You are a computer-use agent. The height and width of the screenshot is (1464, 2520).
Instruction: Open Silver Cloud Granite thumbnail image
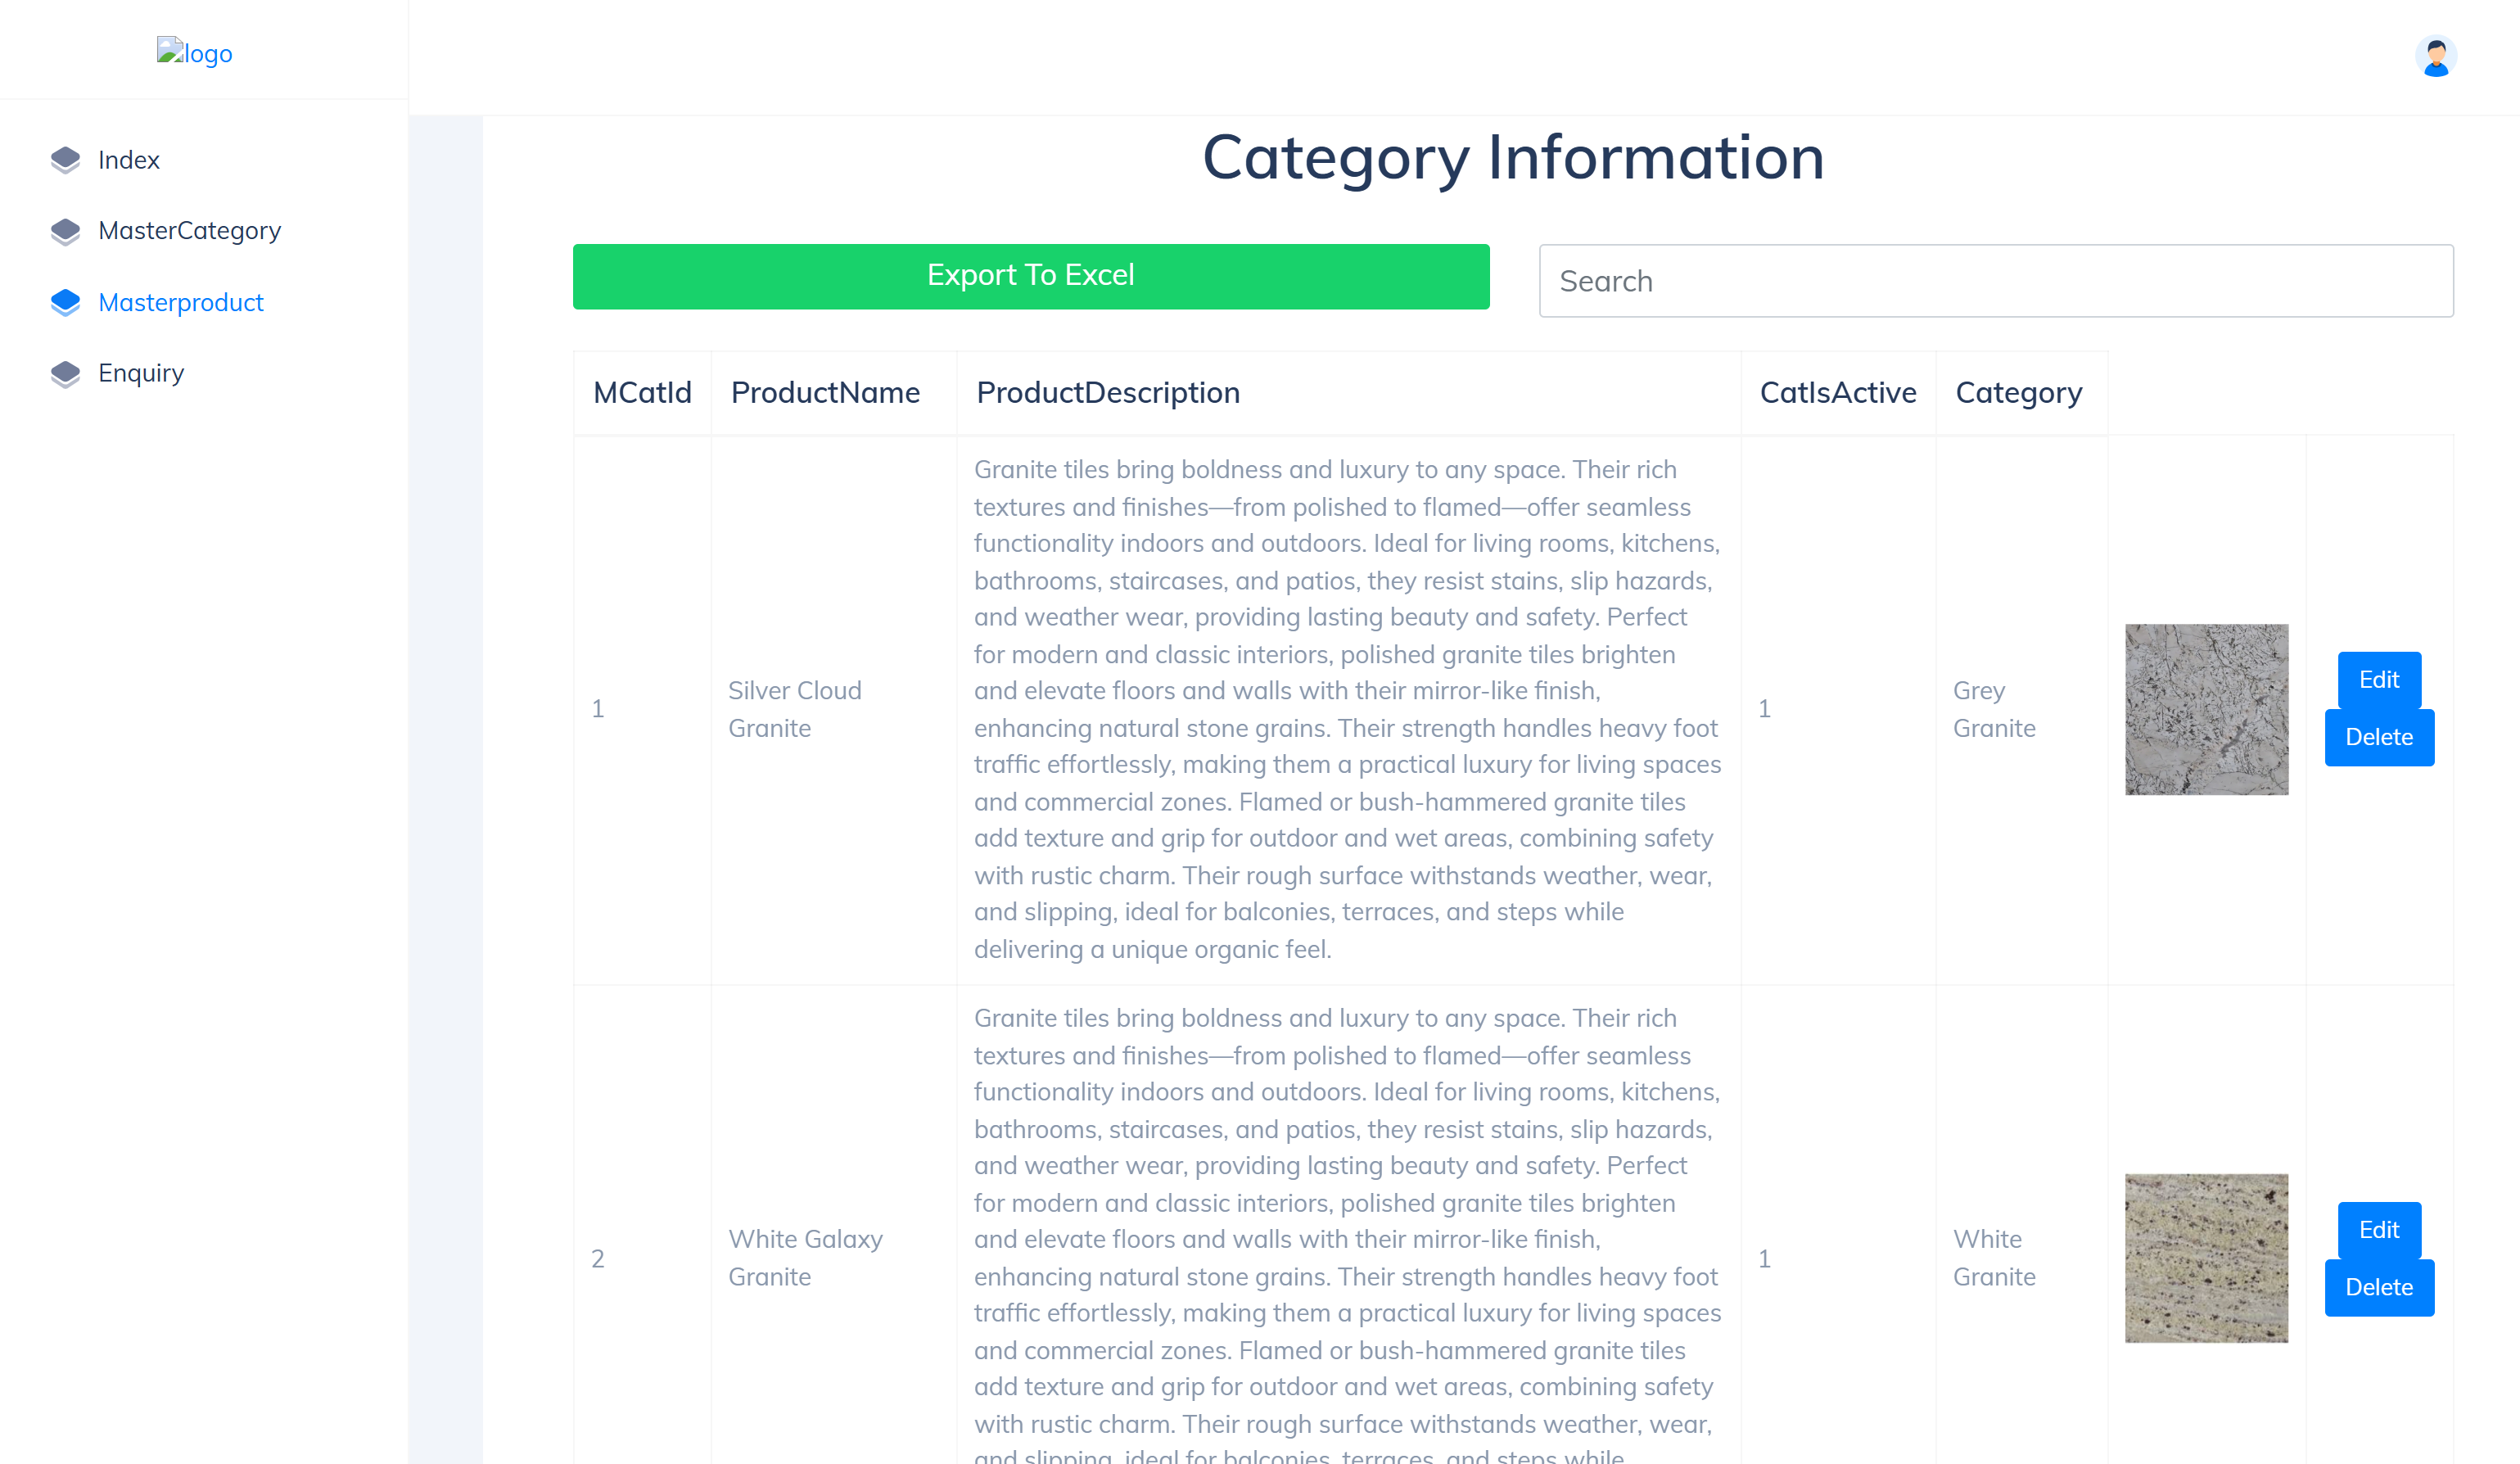[x=2206, y=709]
